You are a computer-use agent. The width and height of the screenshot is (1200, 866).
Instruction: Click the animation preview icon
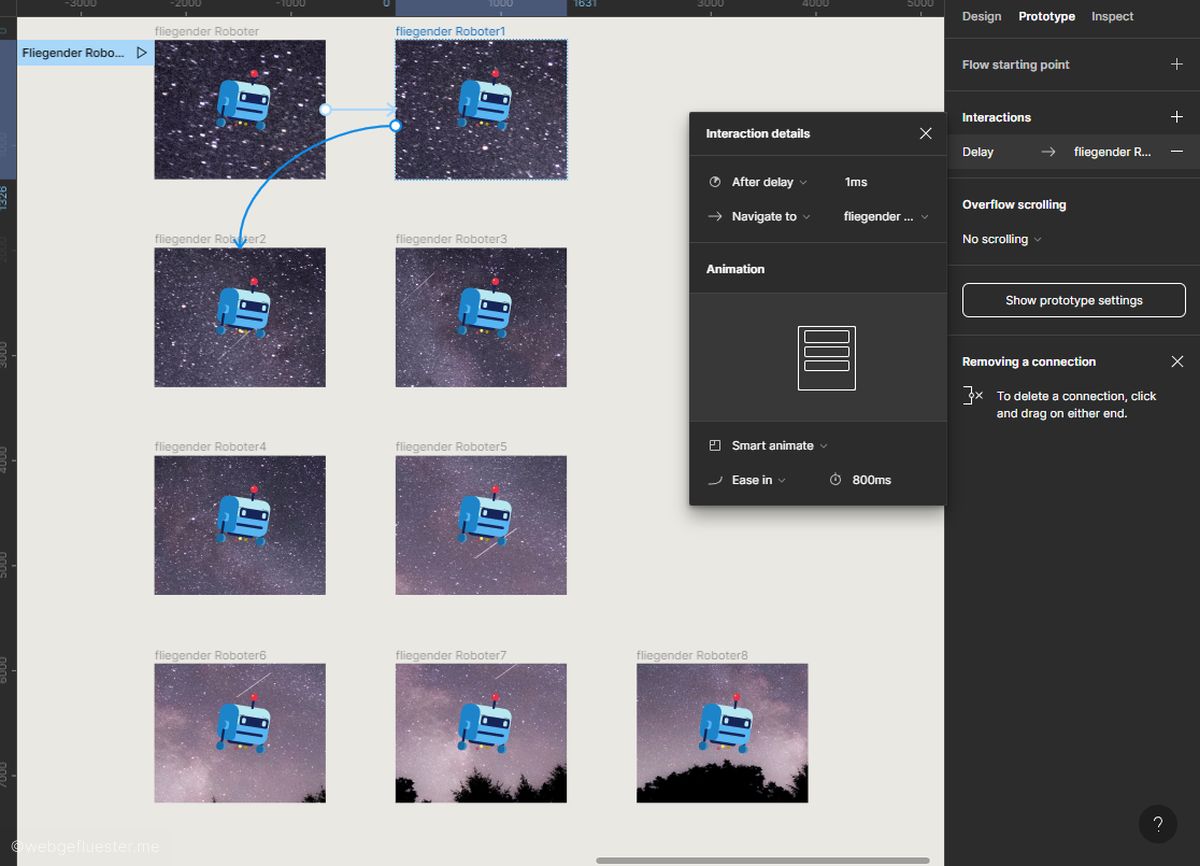click(x=826, y=358)
